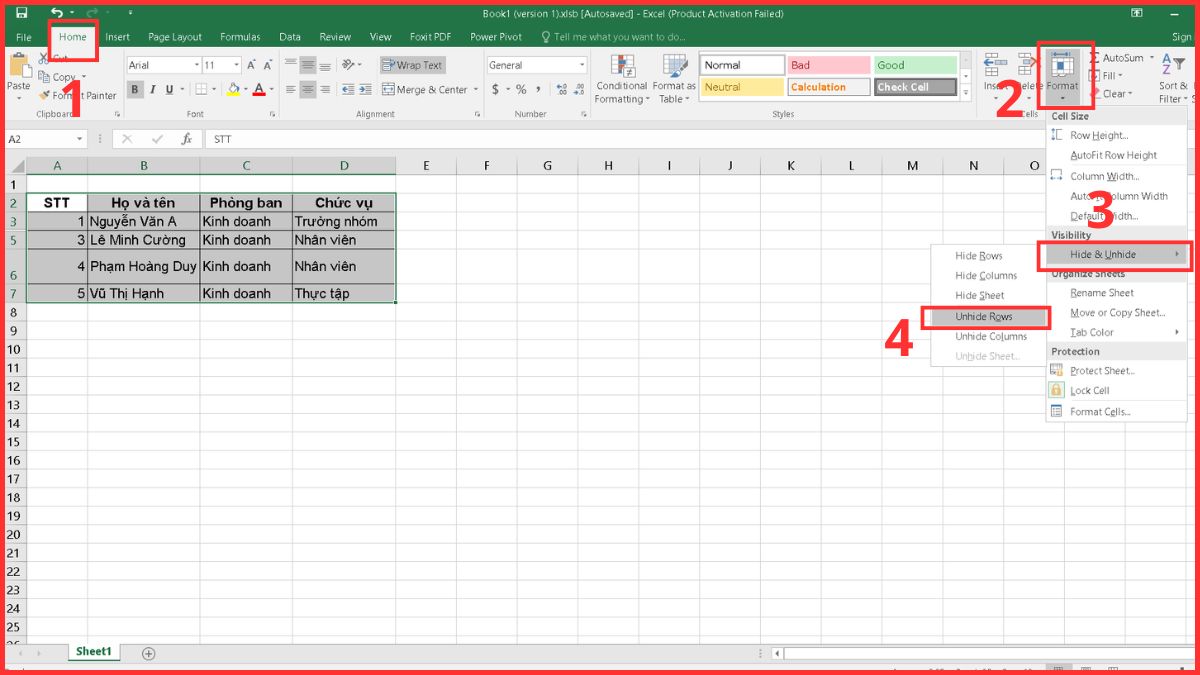
Task: Switch to the Formulas tab
Action: click(240, 37)
